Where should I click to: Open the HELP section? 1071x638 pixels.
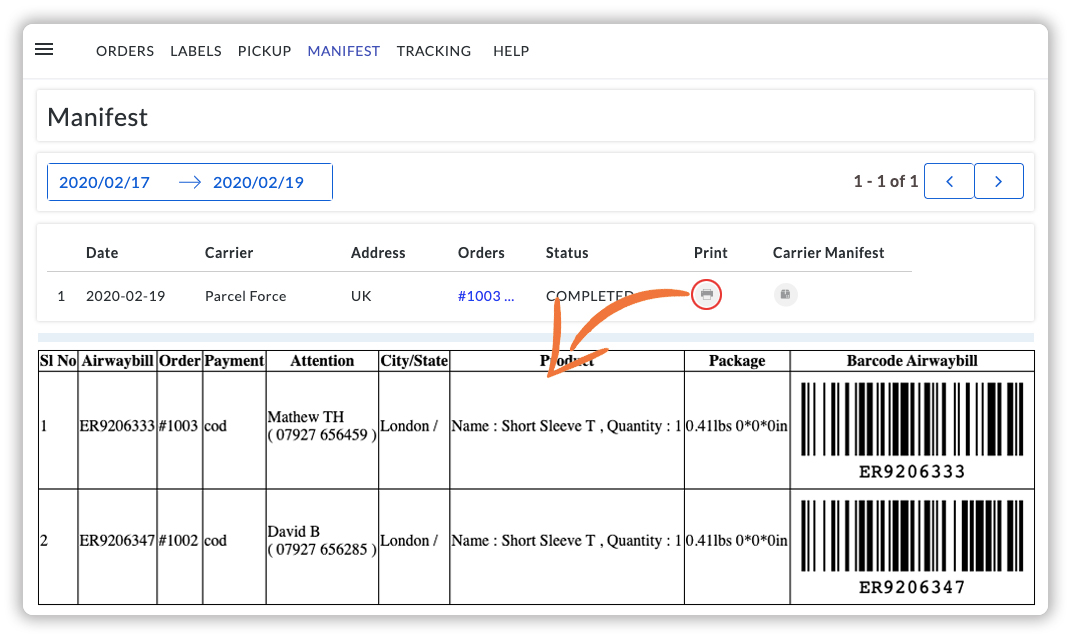(x=511, y=51)
